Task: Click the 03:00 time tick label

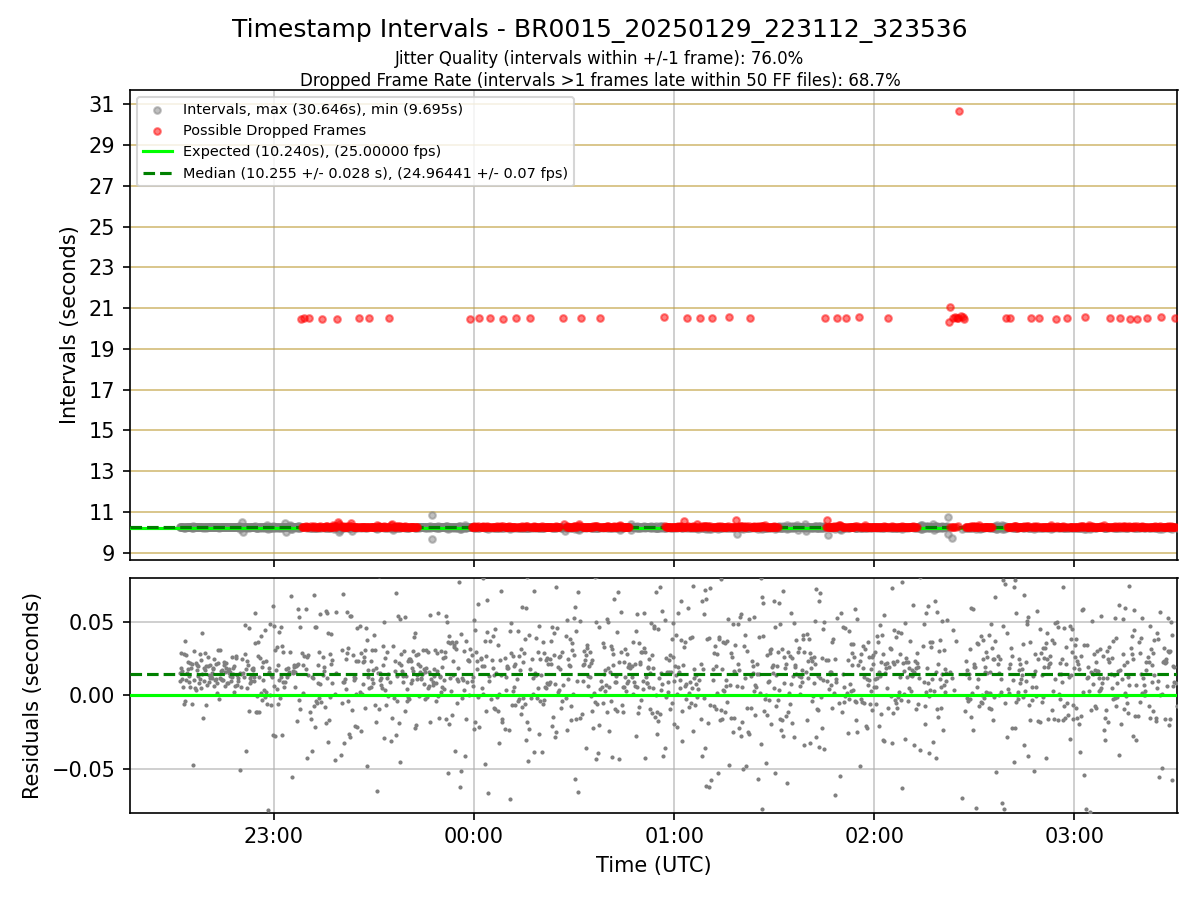Action: click(1074, 834)
